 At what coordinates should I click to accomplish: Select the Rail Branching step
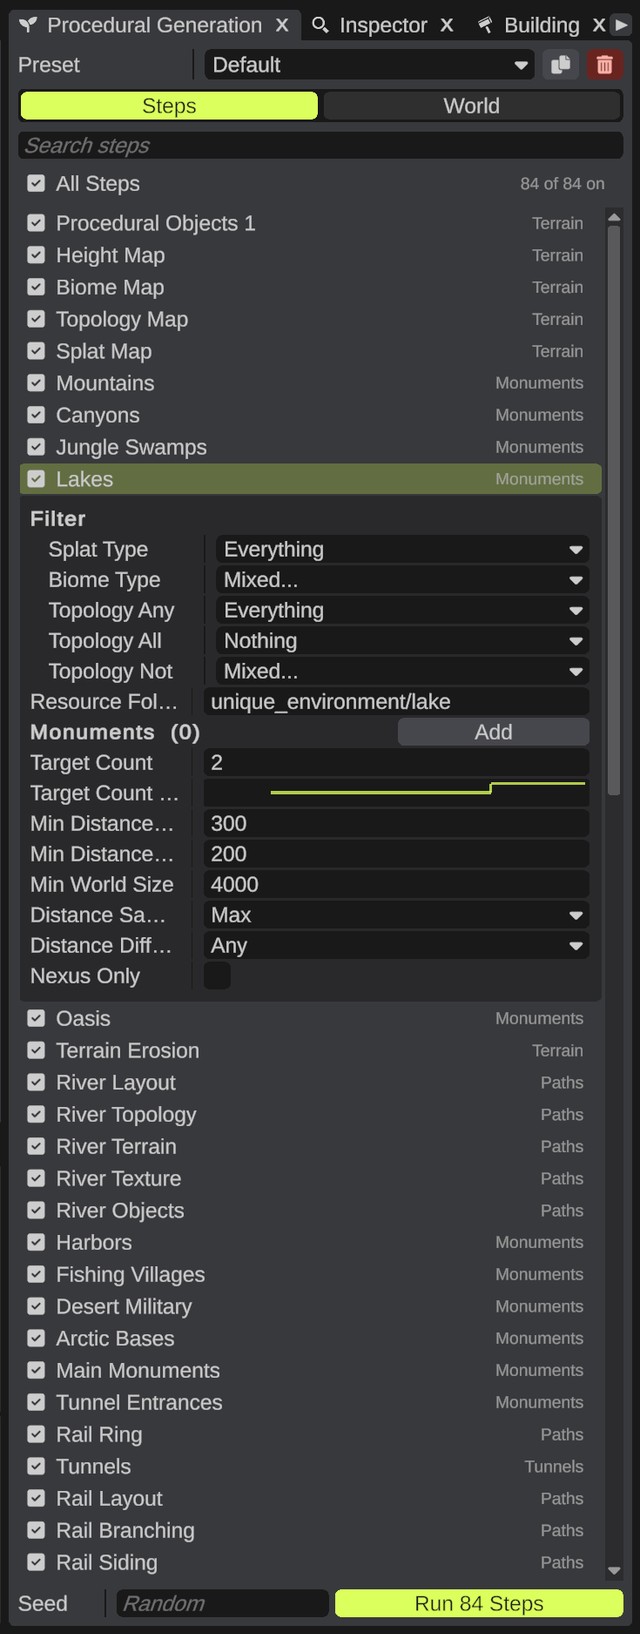point(310,1530)
